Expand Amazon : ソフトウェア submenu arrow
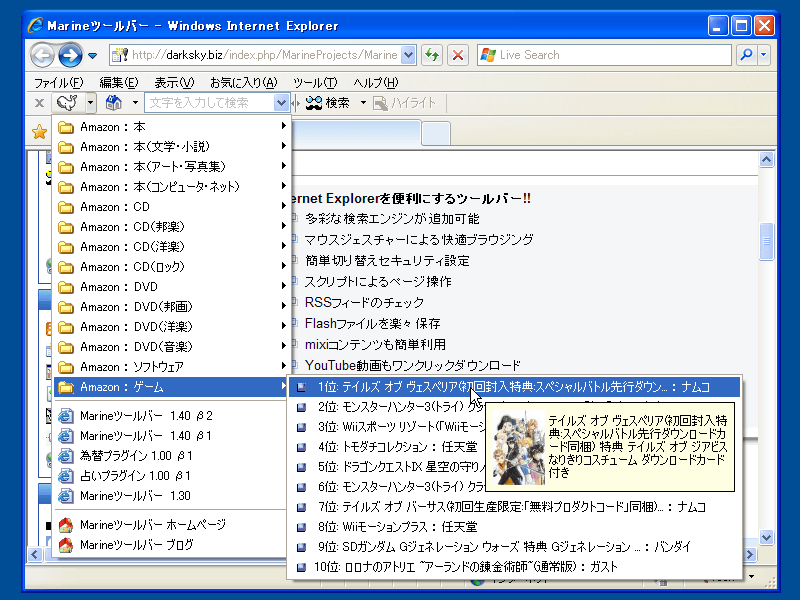Screen dimensions: 800x600 (283, 367)
